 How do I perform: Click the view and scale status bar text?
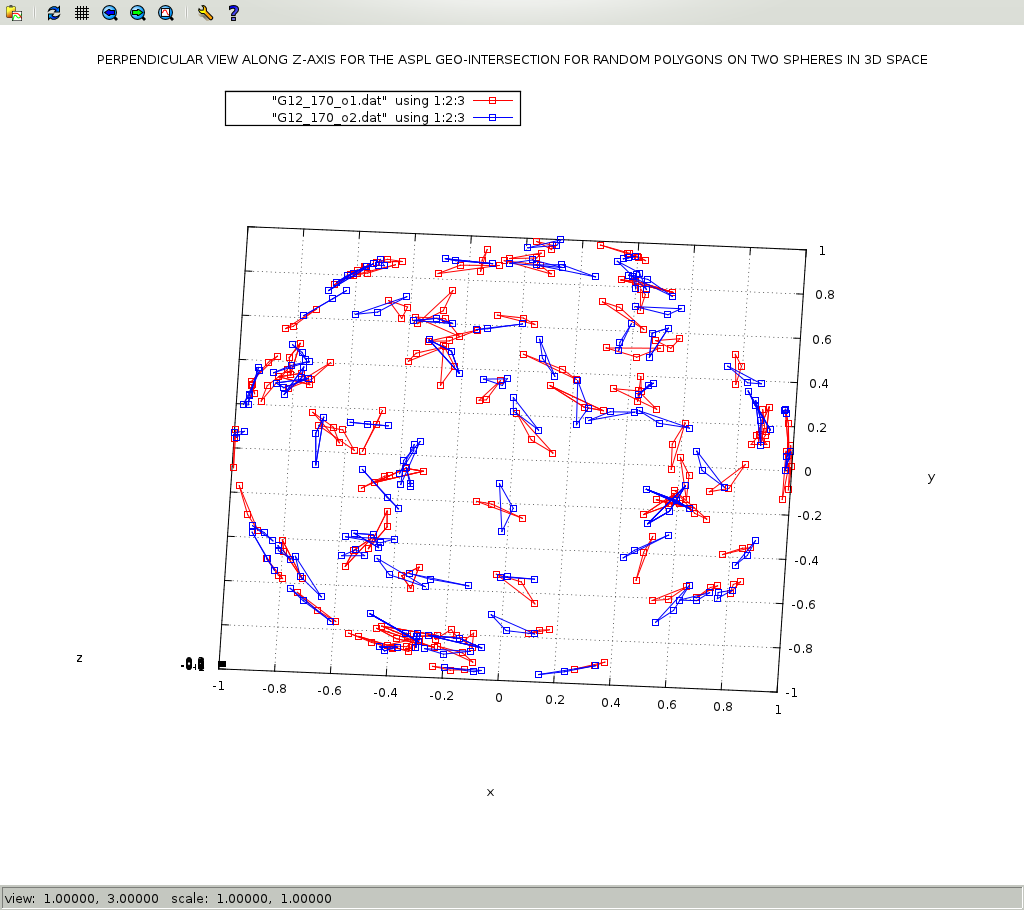tap(168, 898)
